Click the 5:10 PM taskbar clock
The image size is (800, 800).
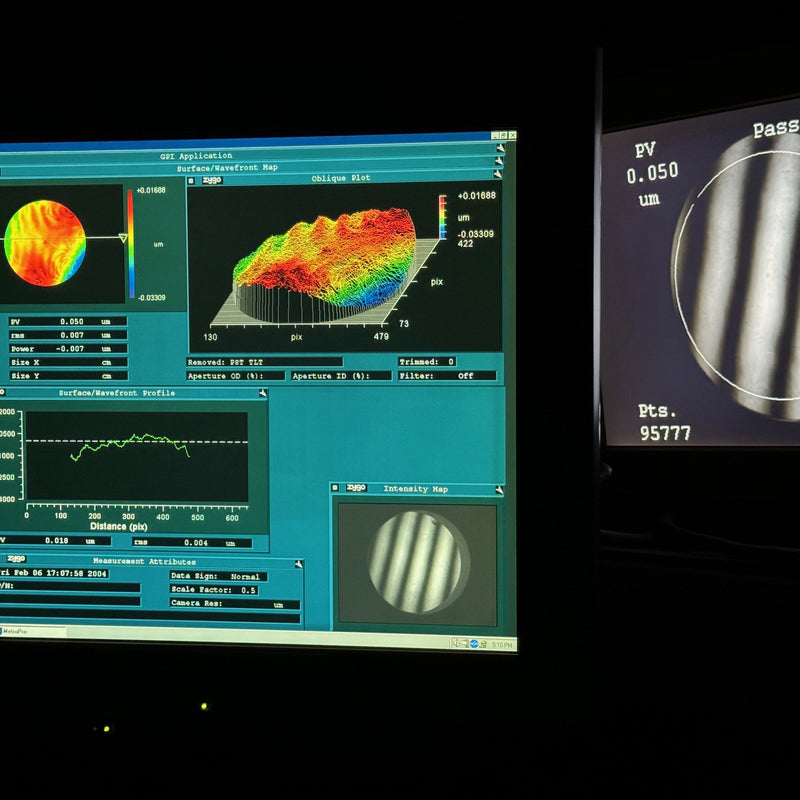tap(502, 645)
